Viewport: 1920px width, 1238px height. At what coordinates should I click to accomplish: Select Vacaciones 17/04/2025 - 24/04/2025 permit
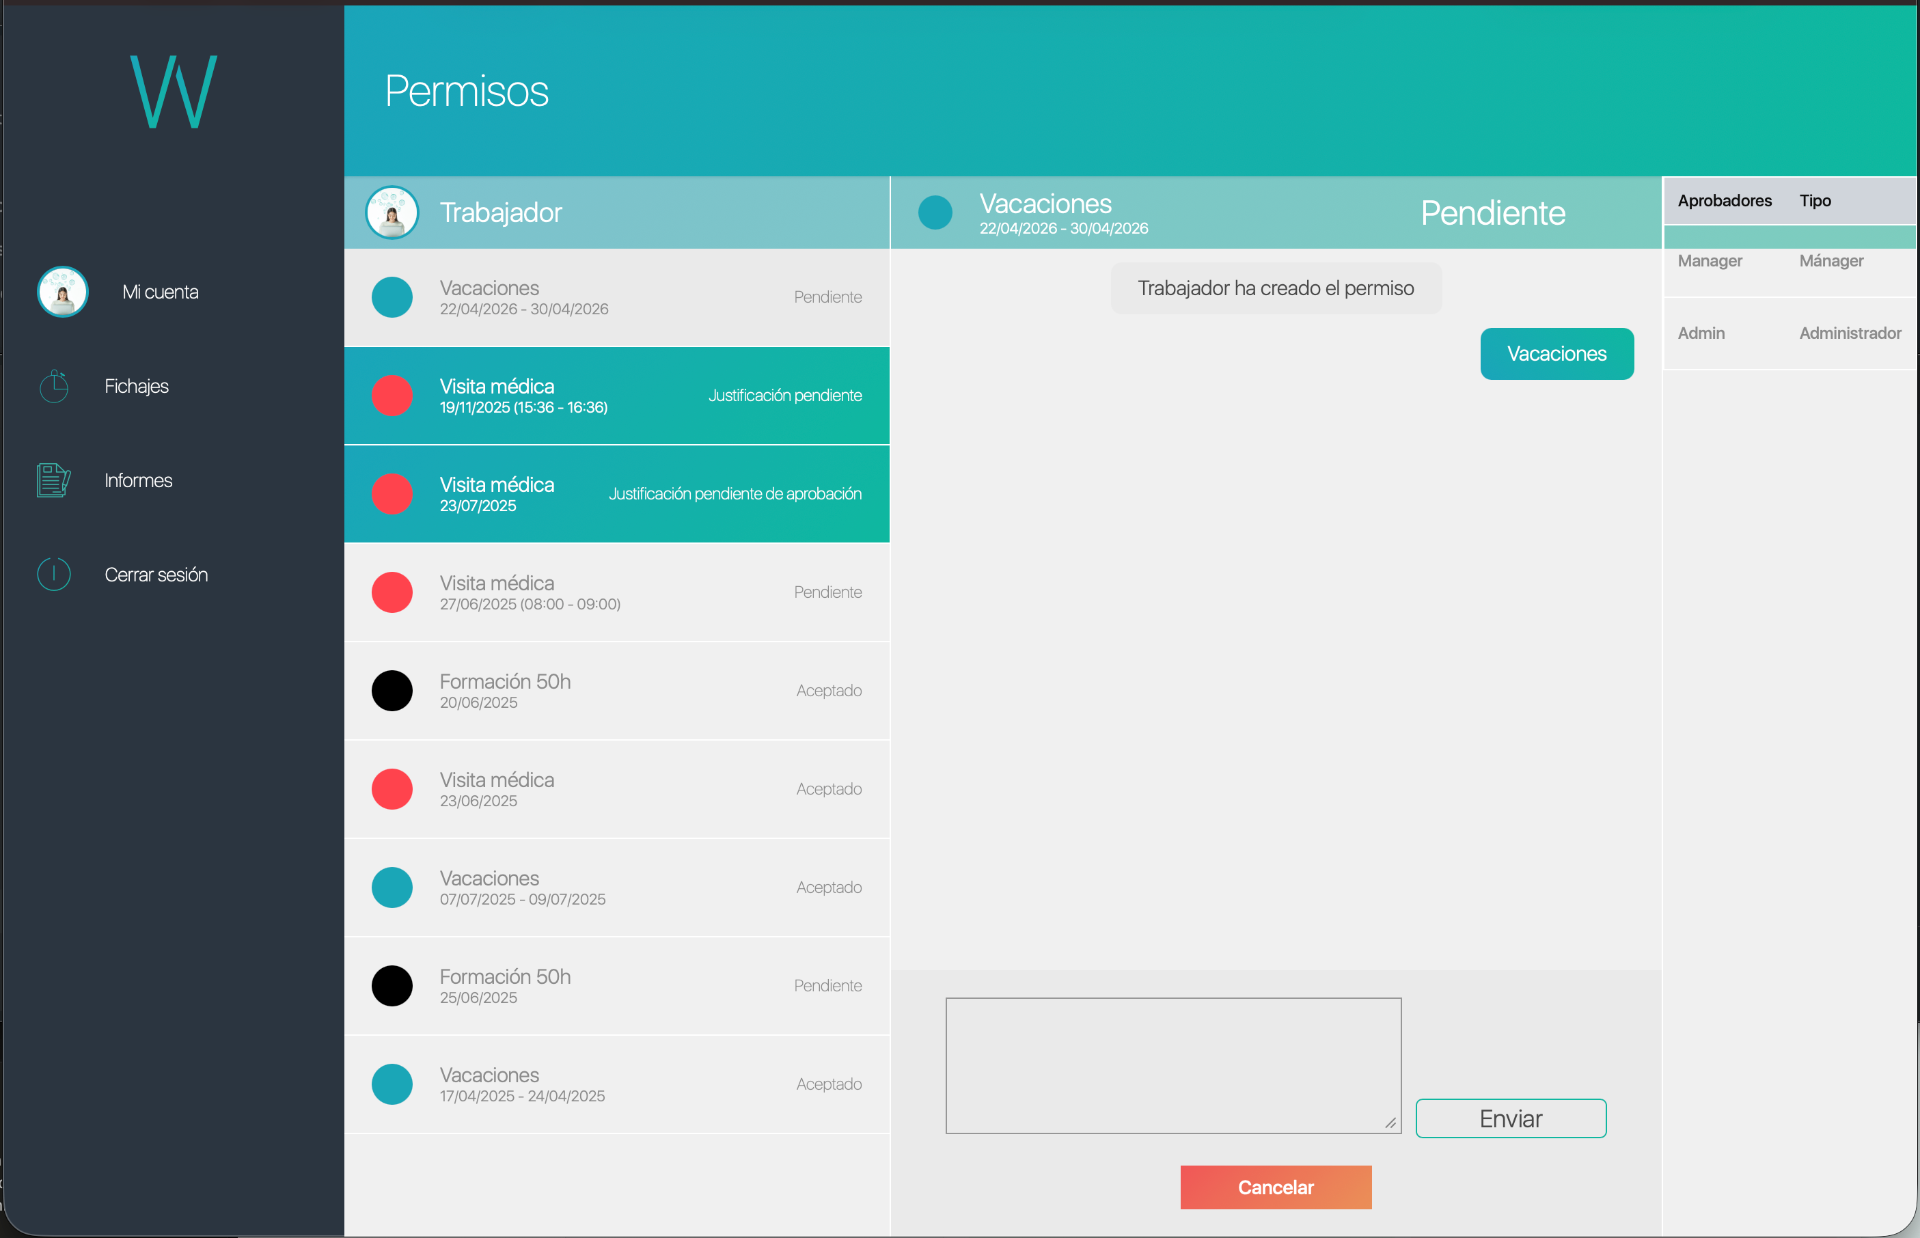coord(617,1085)
